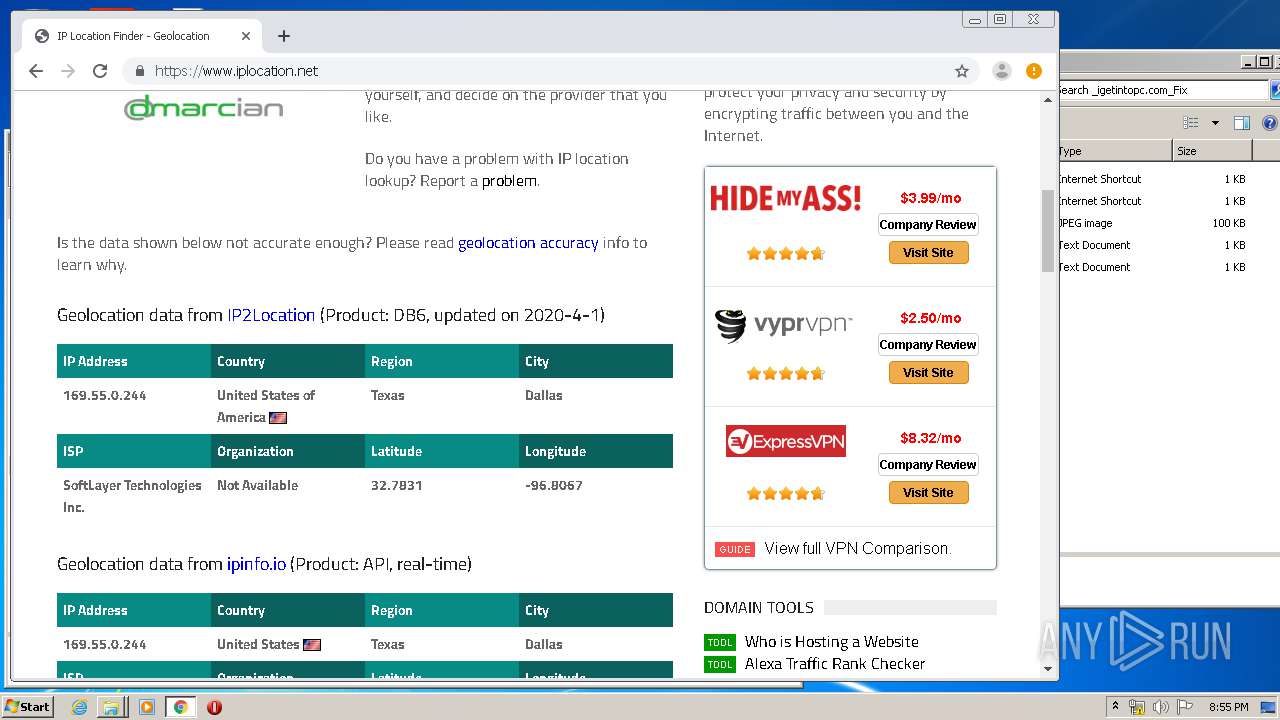The image size is (1280, 720).
Task: Click the ExpressVPN logo
Action: (786, 441)
